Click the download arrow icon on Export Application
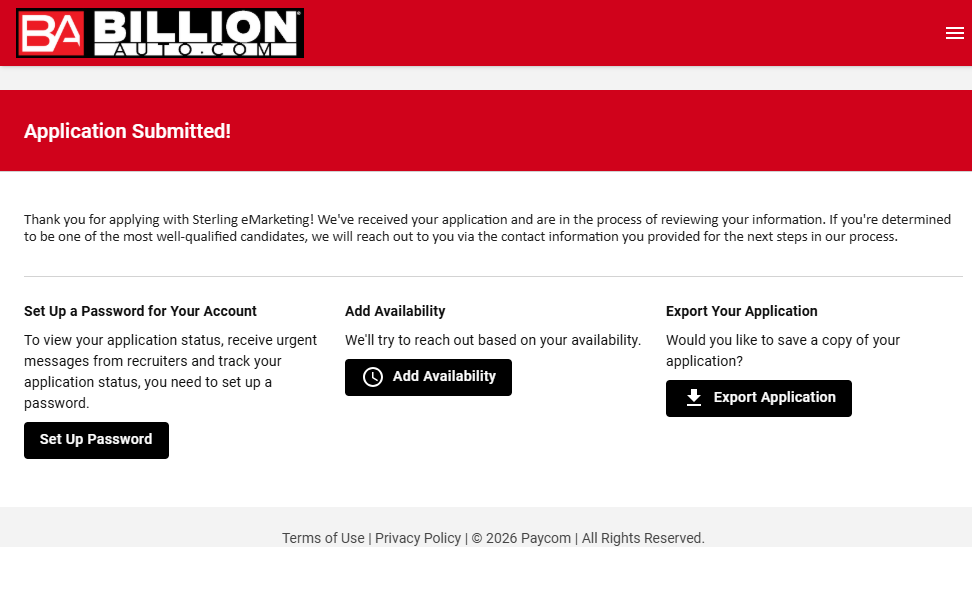 (694, 398)
